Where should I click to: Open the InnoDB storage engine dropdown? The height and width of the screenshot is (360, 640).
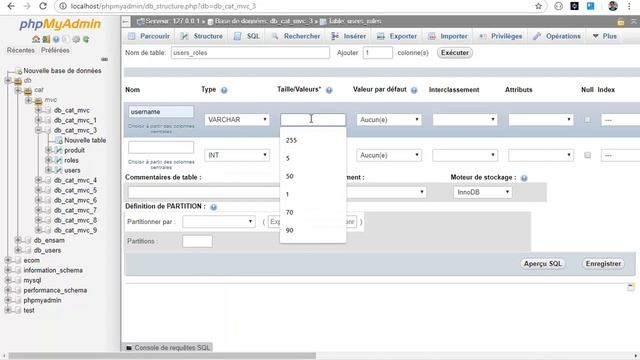pos(482,192)
